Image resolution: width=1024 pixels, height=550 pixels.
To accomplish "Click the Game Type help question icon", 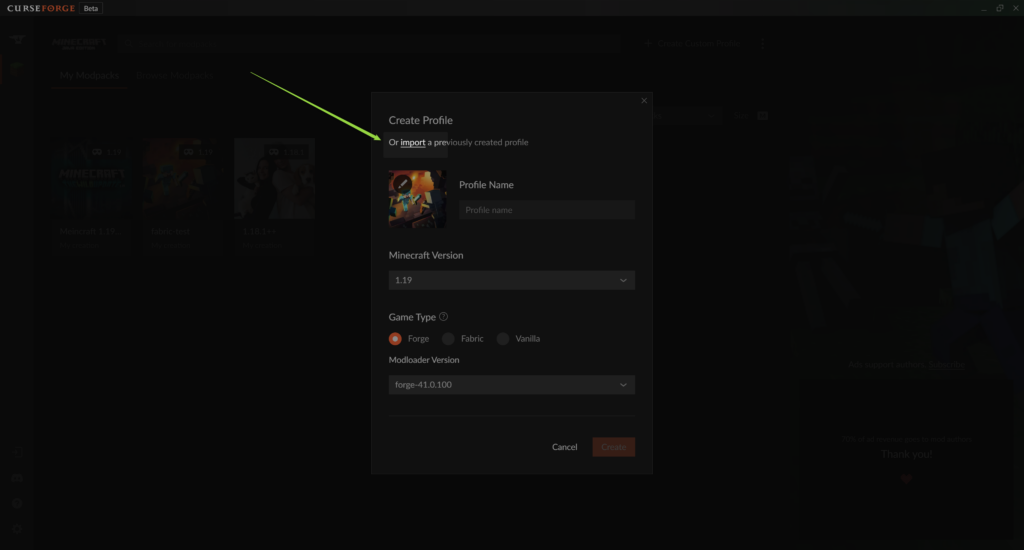I will [x=443, y=317].
